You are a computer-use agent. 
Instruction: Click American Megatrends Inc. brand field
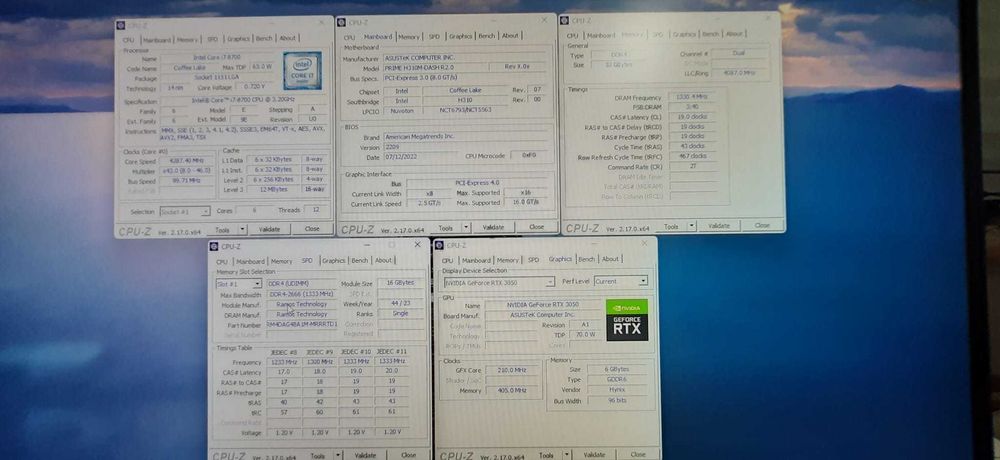tap(465, 137)
